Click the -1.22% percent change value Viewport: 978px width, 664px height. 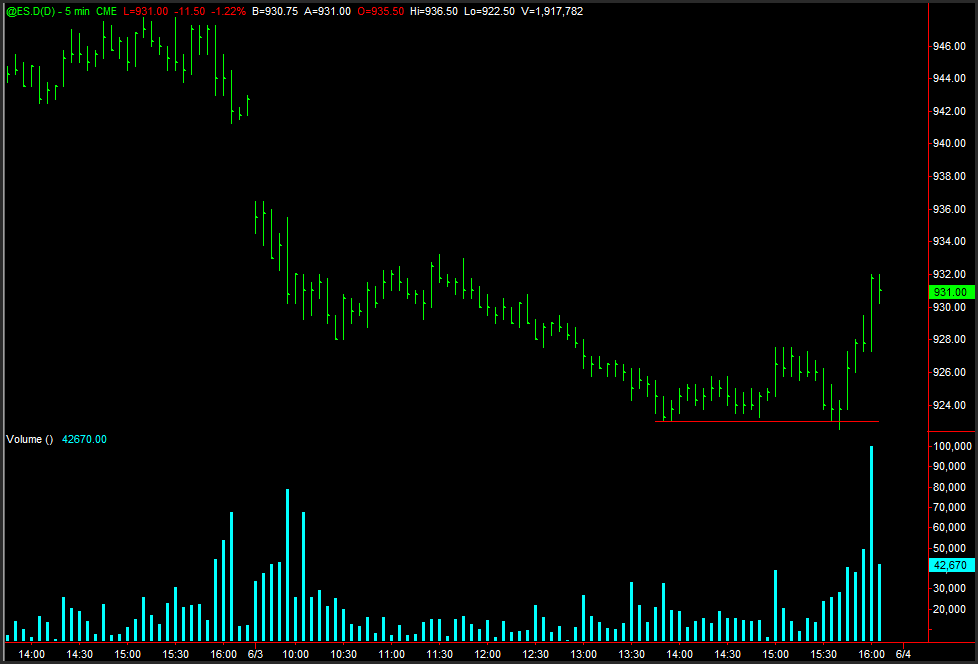point(228,11)
